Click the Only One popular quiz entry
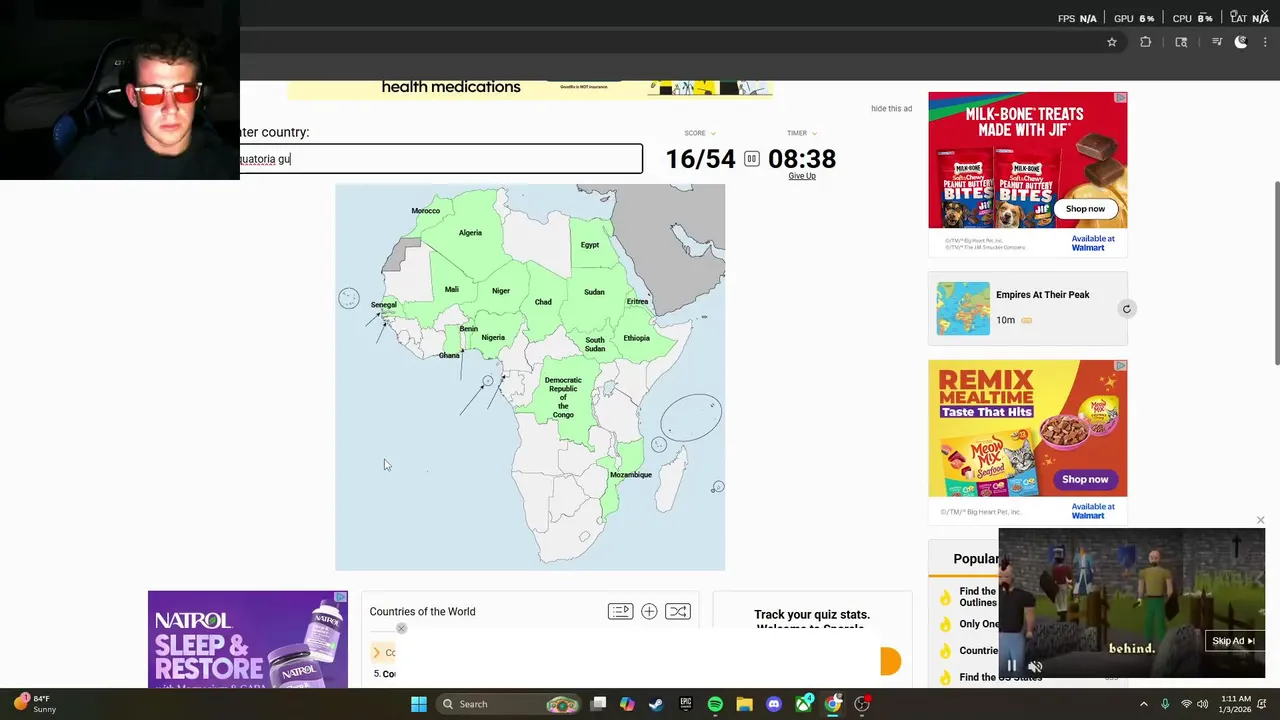The height and width of the screenshot is (720, 1280). tap(978, 624)
